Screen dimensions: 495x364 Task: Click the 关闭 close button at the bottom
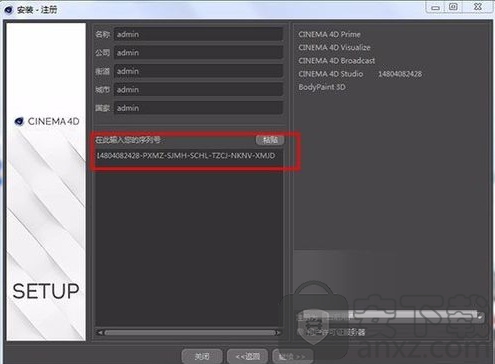(x=202, y=356)
